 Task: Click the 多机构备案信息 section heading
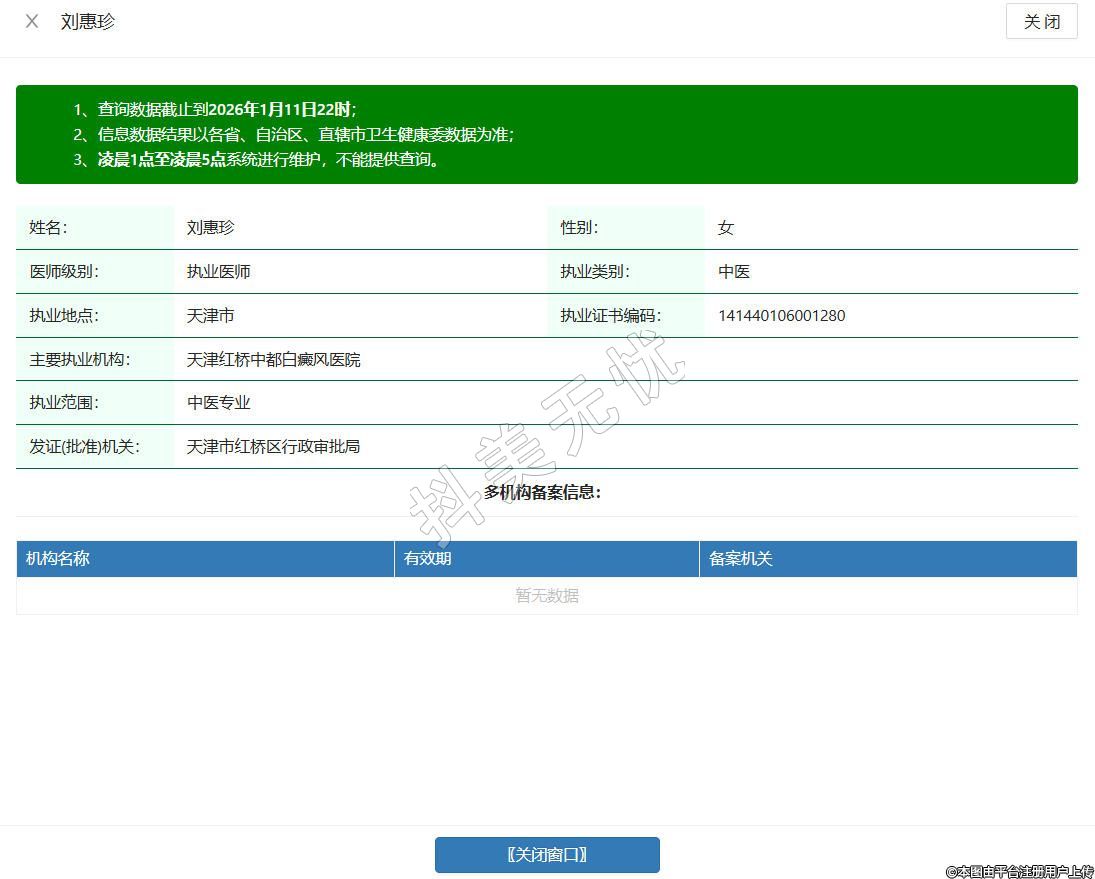[543, 492]
